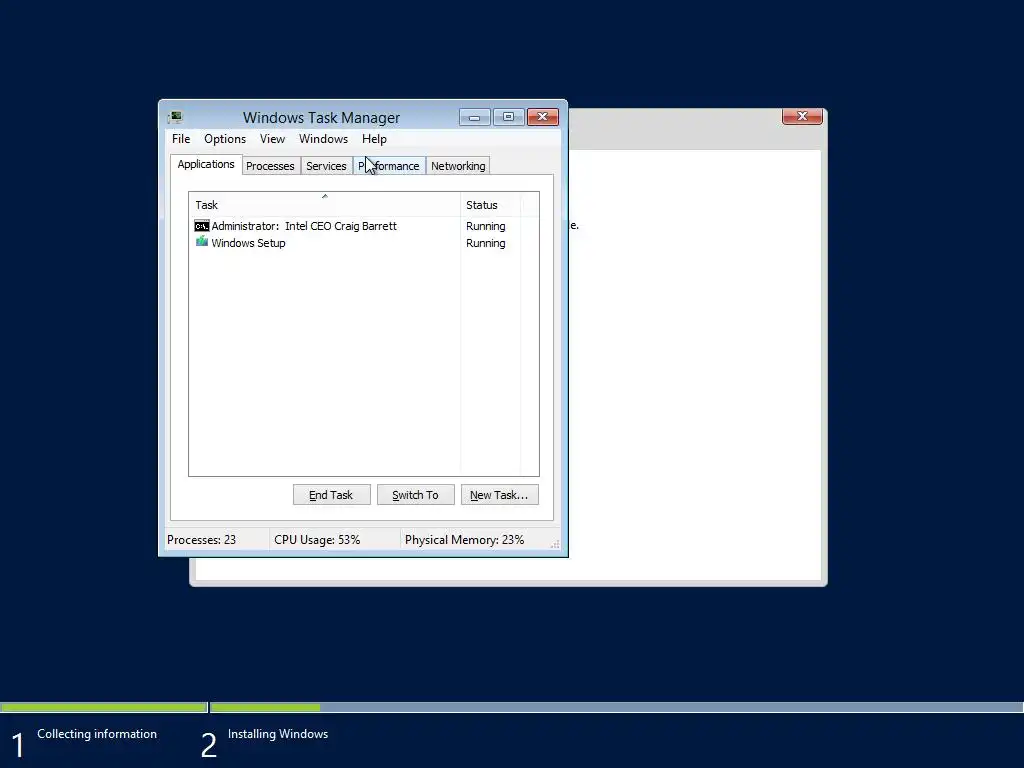Image resolution: width=1024 pixels, height=768 pixels.
Task: Open the Windows menu
Action: (x=323, y=138)
